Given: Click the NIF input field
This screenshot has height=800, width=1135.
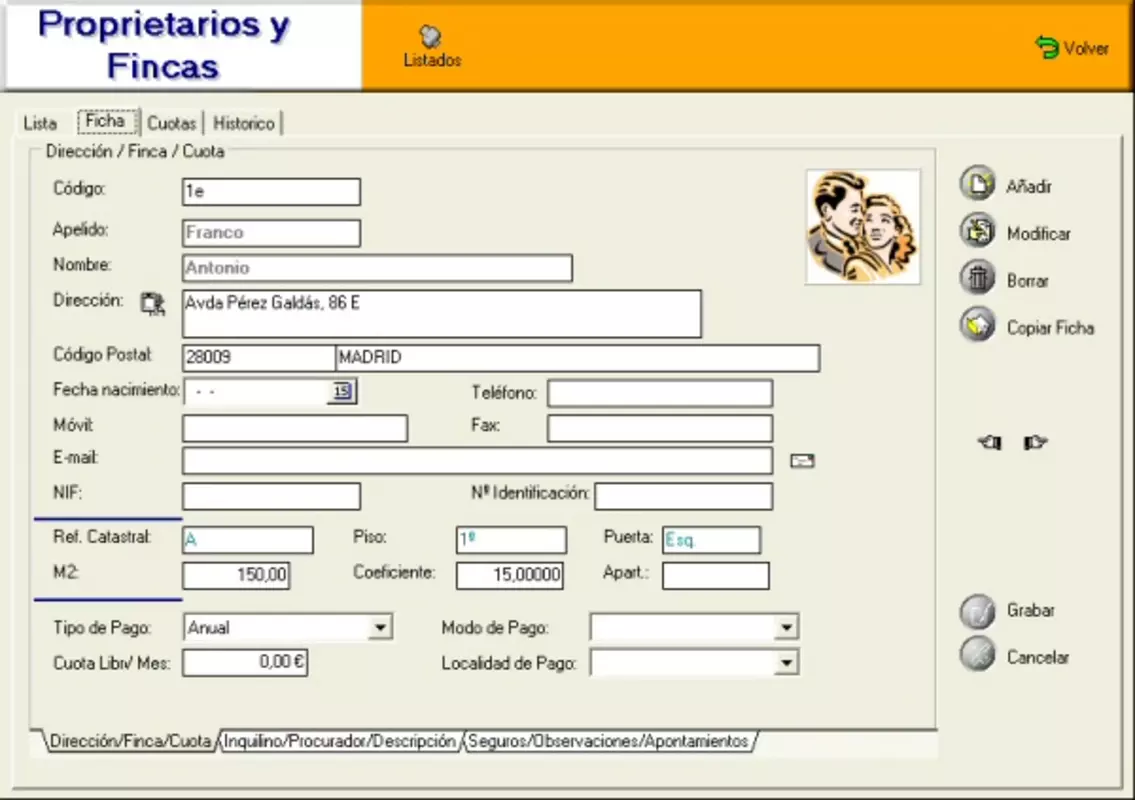Looking at the screenshot, I should [x=271, y=497].
